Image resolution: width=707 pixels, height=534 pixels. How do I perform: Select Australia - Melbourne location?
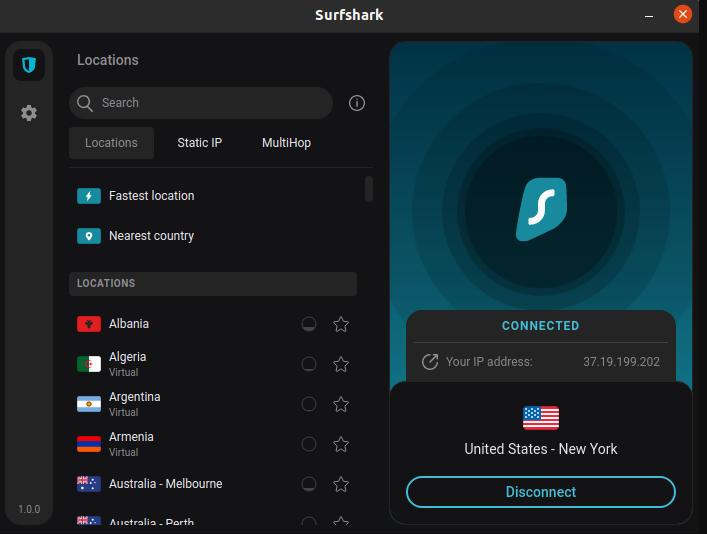pos(166,484)
